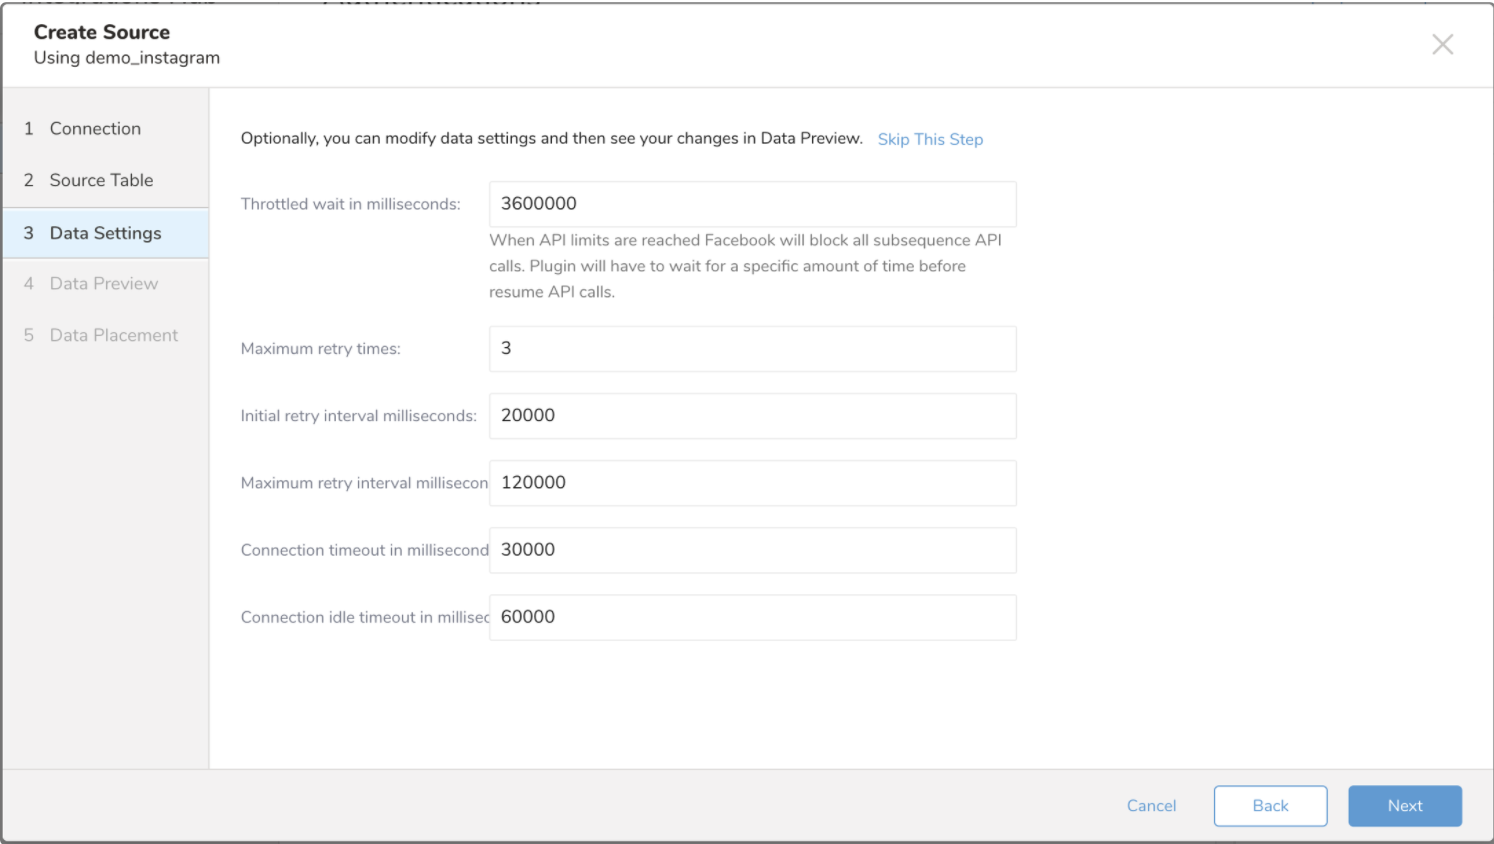Select the Maximum retry interval field showing 120000

coord(752,483)
